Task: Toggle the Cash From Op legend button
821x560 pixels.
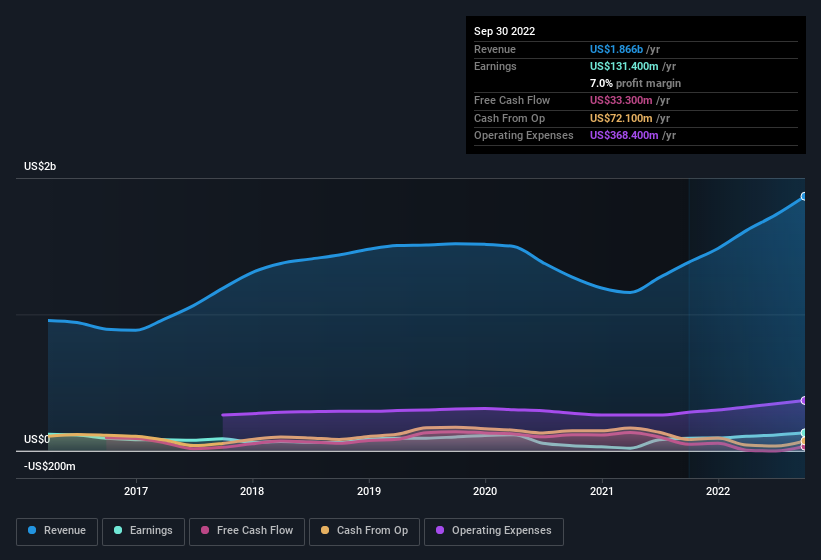Action: pos(364,531)
